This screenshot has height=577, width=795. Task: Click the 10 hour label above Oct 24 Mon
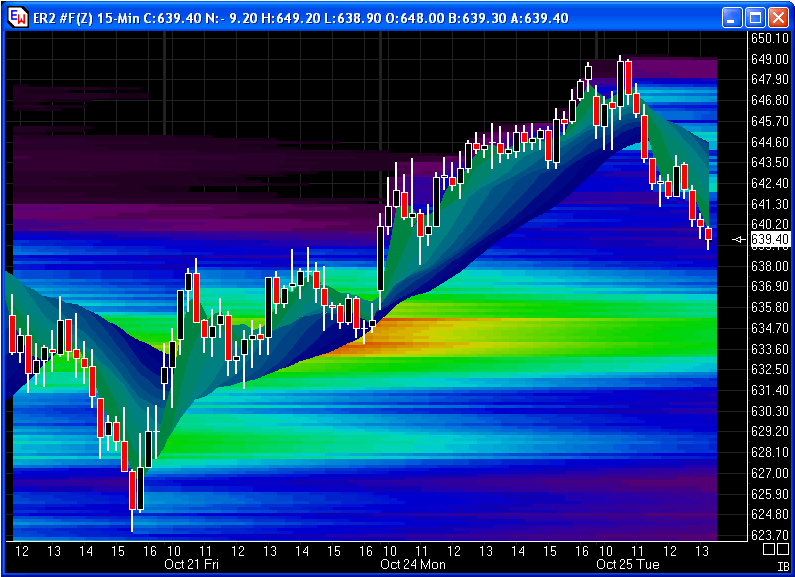pyautogui.click(x=389, y=551)
